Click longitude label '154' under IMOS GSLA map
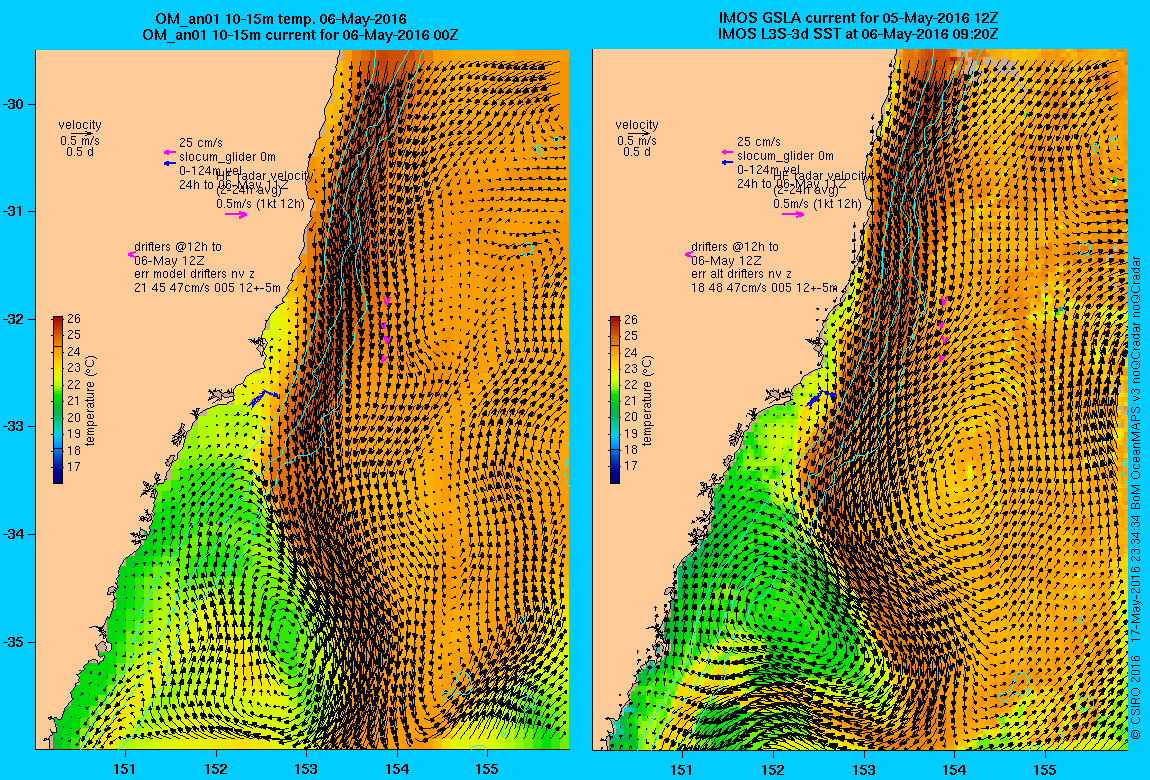The height and width of the screenshot is (780, 1150). pyautogui.click(x=954, y=770)
